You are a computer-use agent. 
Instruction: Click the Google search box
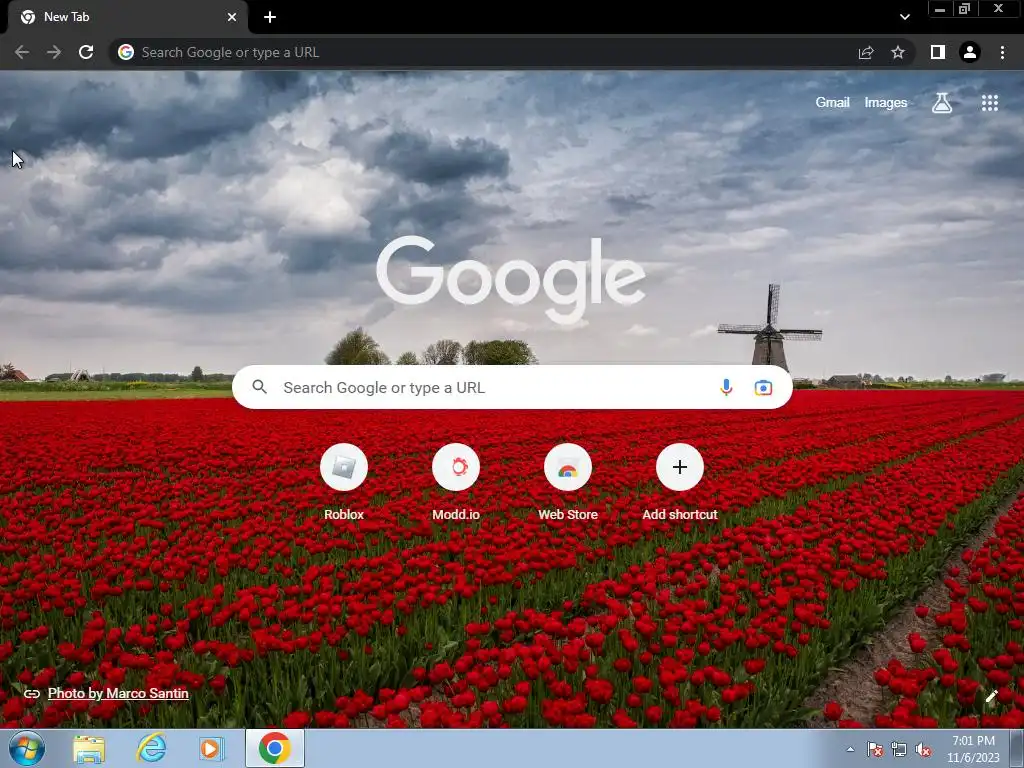tap(512, 387)
